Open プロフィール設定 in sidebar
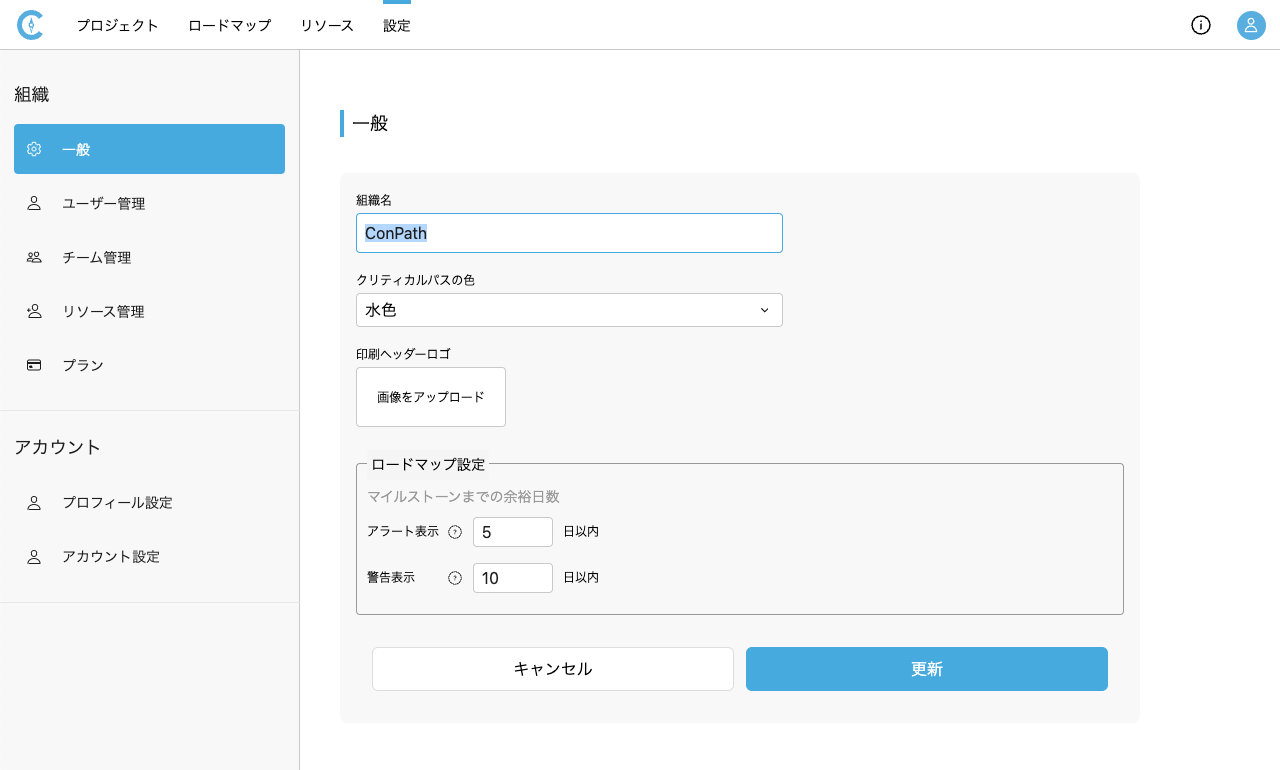 pos(117,502)
